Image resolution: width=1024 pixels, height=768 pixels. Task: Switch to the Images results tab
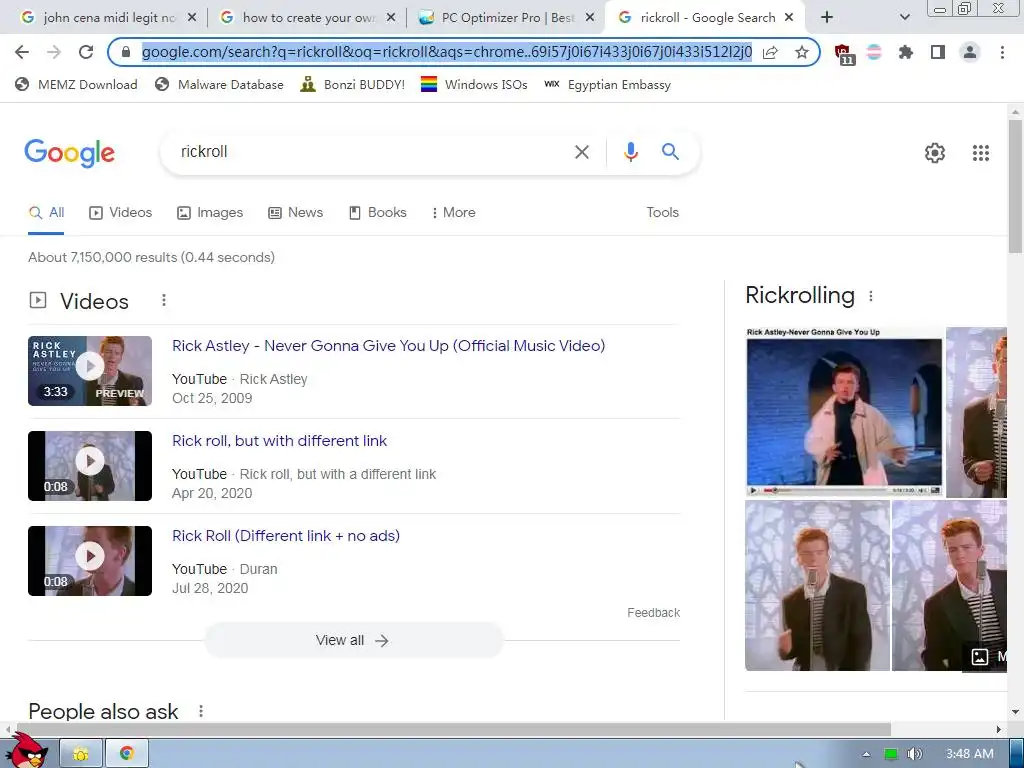click(x=210, y=212)
